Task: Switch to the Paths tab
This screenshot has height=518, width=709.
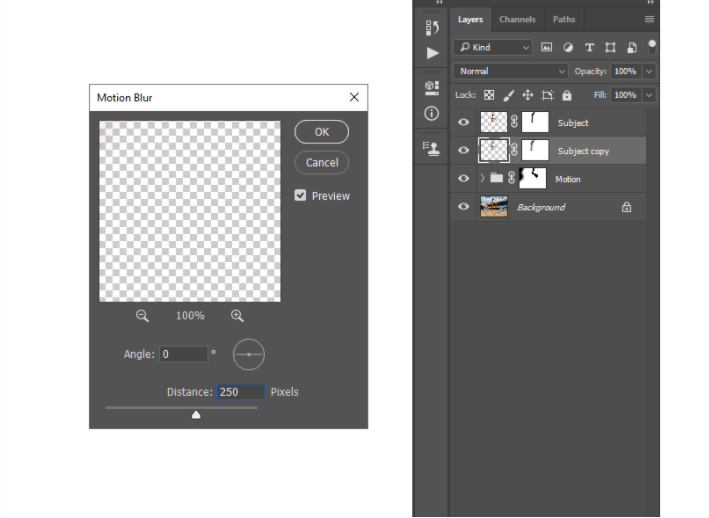Action: (x=564, y=19)
